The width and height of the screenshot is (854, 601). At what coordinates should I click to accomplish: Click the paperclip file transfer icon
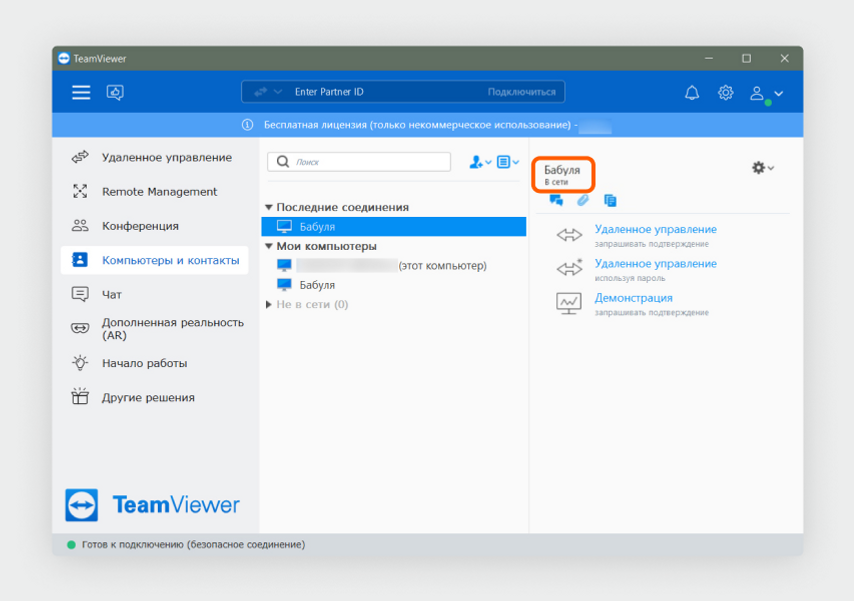[x=583, y=201]
